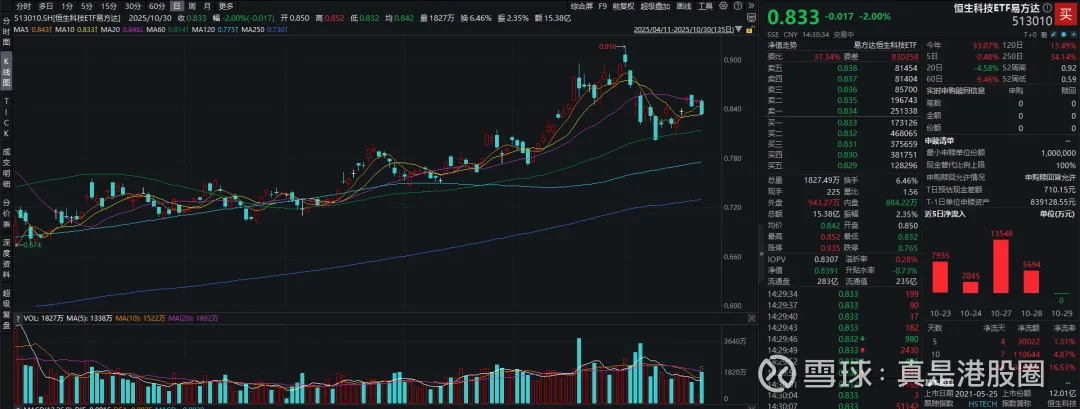Image resolution: width=1080 pixels, height=409 pixels.
Task: Switch to K线图 in left sidebar
Action: coord(6,72)
